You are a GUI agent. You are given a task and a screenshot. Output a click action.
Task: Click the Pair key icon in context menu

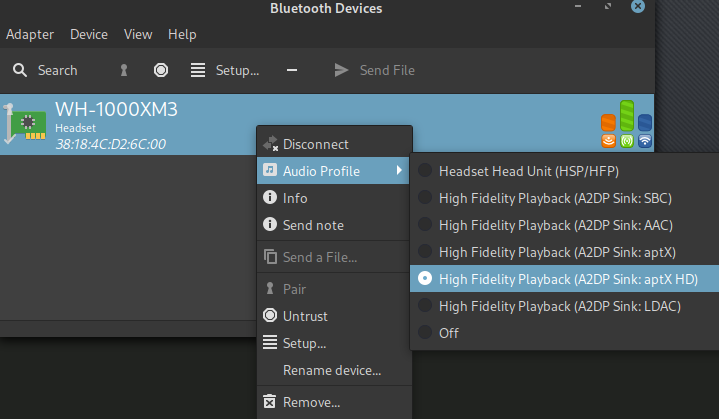point(270,288)
